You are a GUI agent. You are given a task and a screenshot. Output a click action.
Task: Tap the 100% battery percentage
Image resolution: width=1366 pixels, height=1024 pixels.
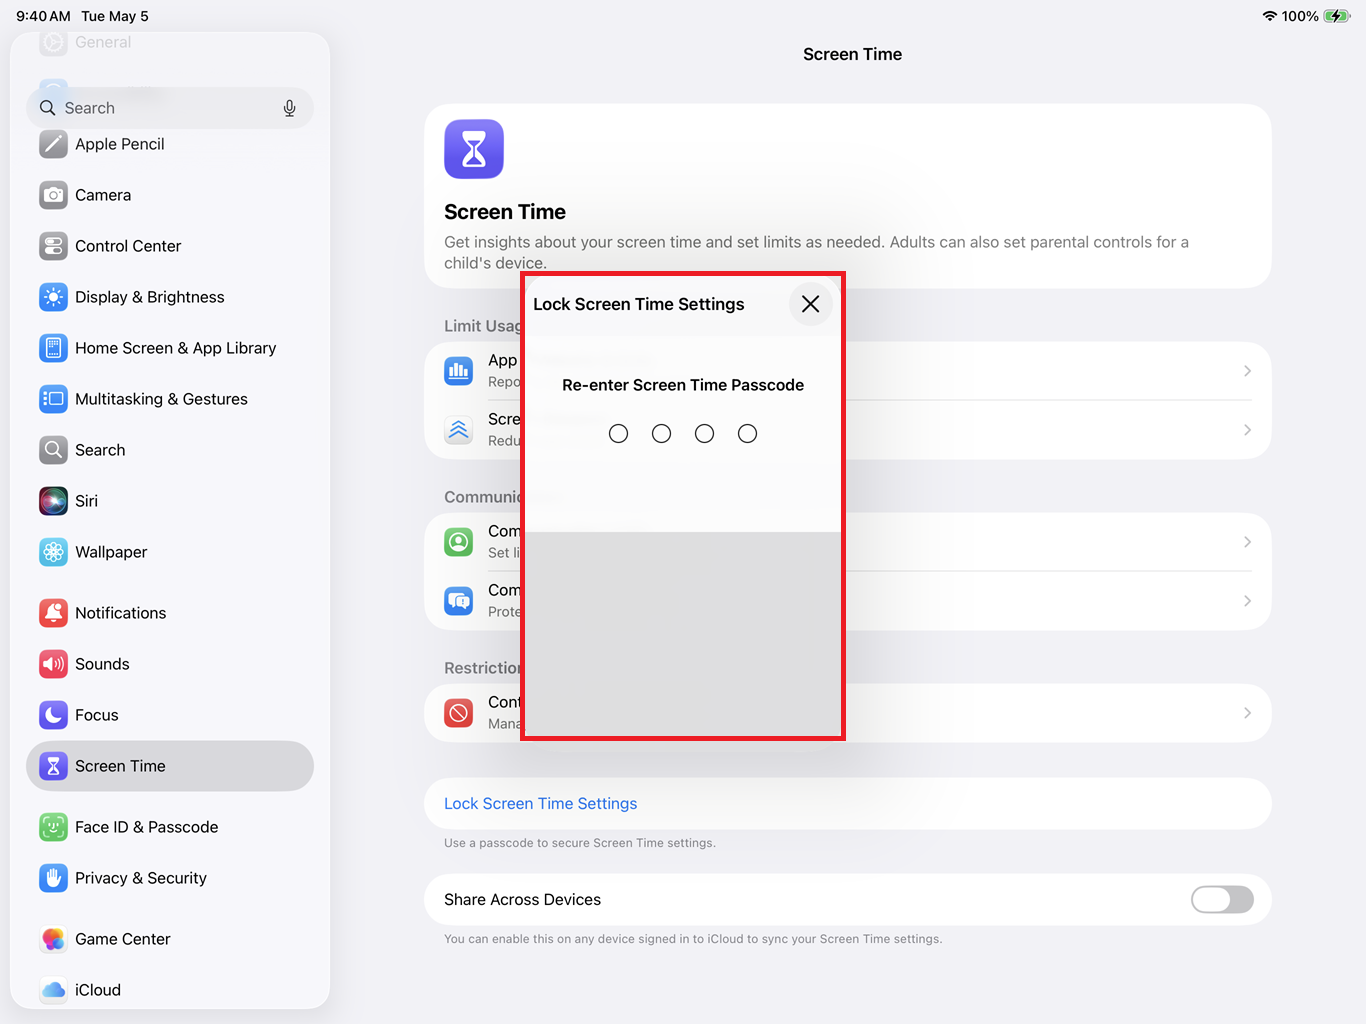click(1300, 16)
